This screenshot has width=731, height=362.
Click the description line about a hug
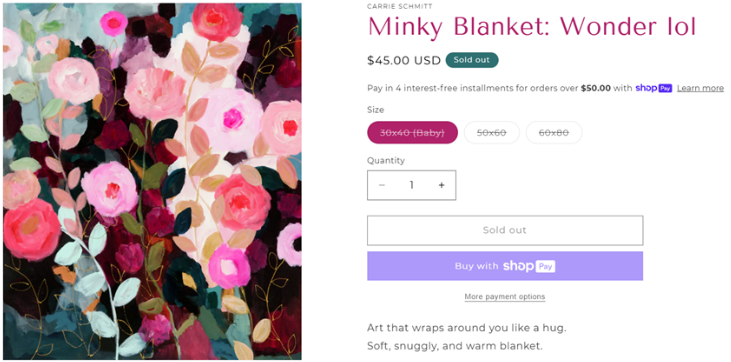pos(466,328)
